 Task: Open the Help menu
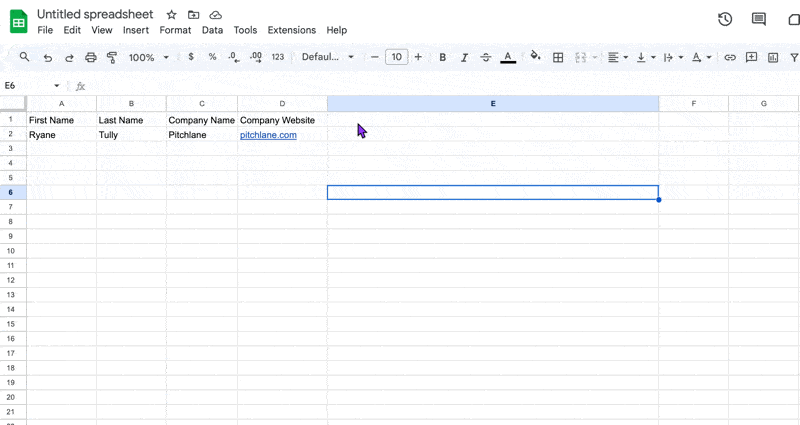pos(337,30)
